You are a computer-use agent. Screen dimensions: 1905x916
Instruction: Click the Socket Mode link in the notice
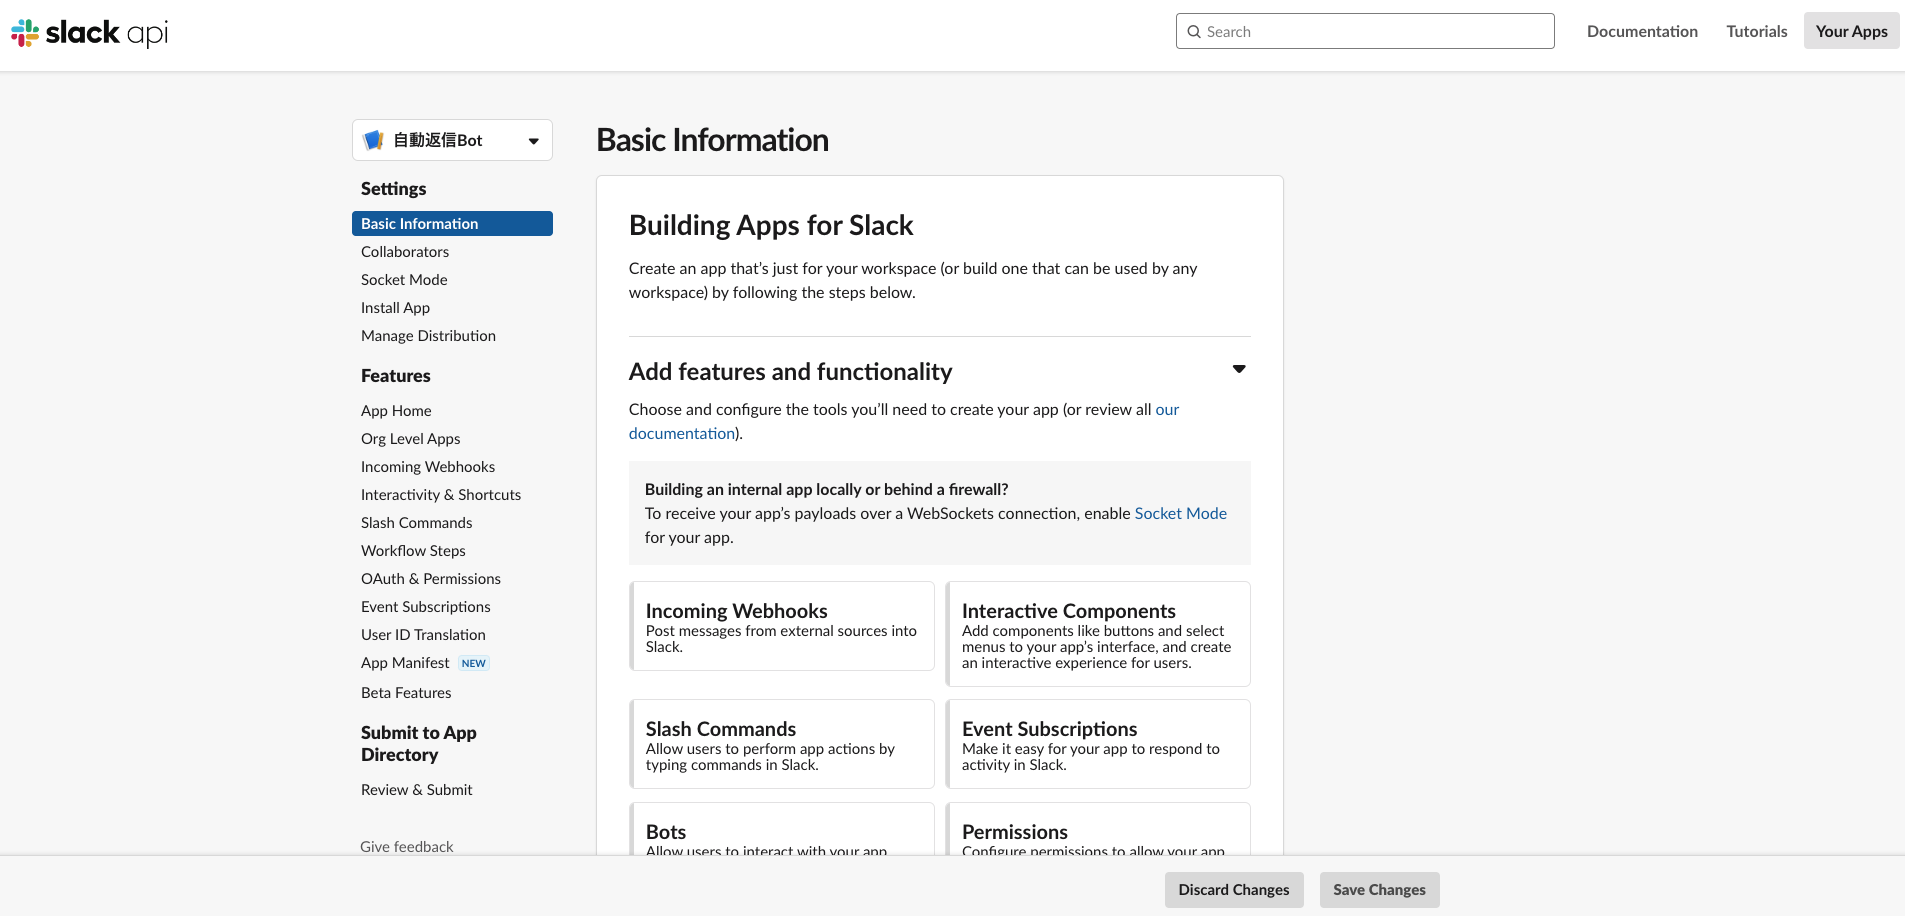click(1180, 513)
